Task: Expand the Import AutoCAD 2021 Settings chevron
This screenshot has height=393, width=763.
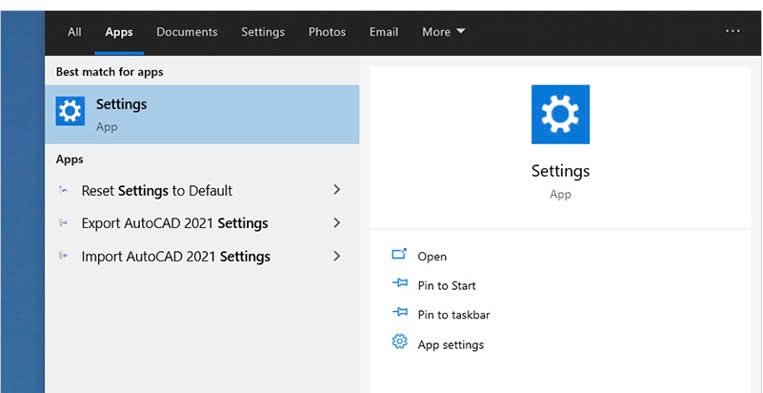Action: tap(336, 256)
